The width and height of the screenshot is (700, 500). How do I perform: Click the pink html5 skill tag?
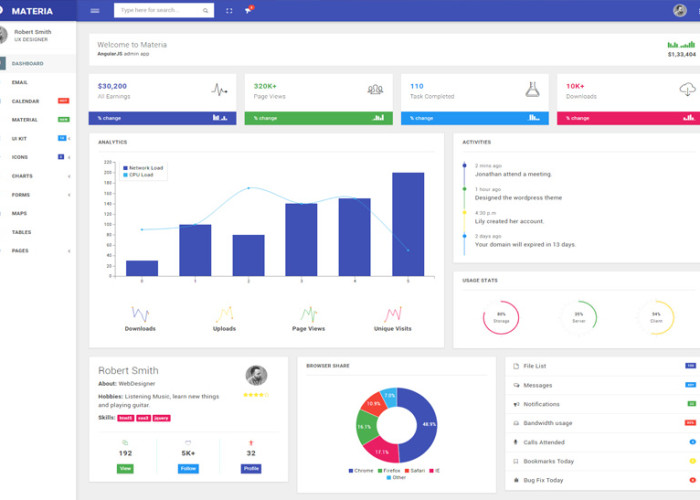pyautogui.click(x=125, y=418)
